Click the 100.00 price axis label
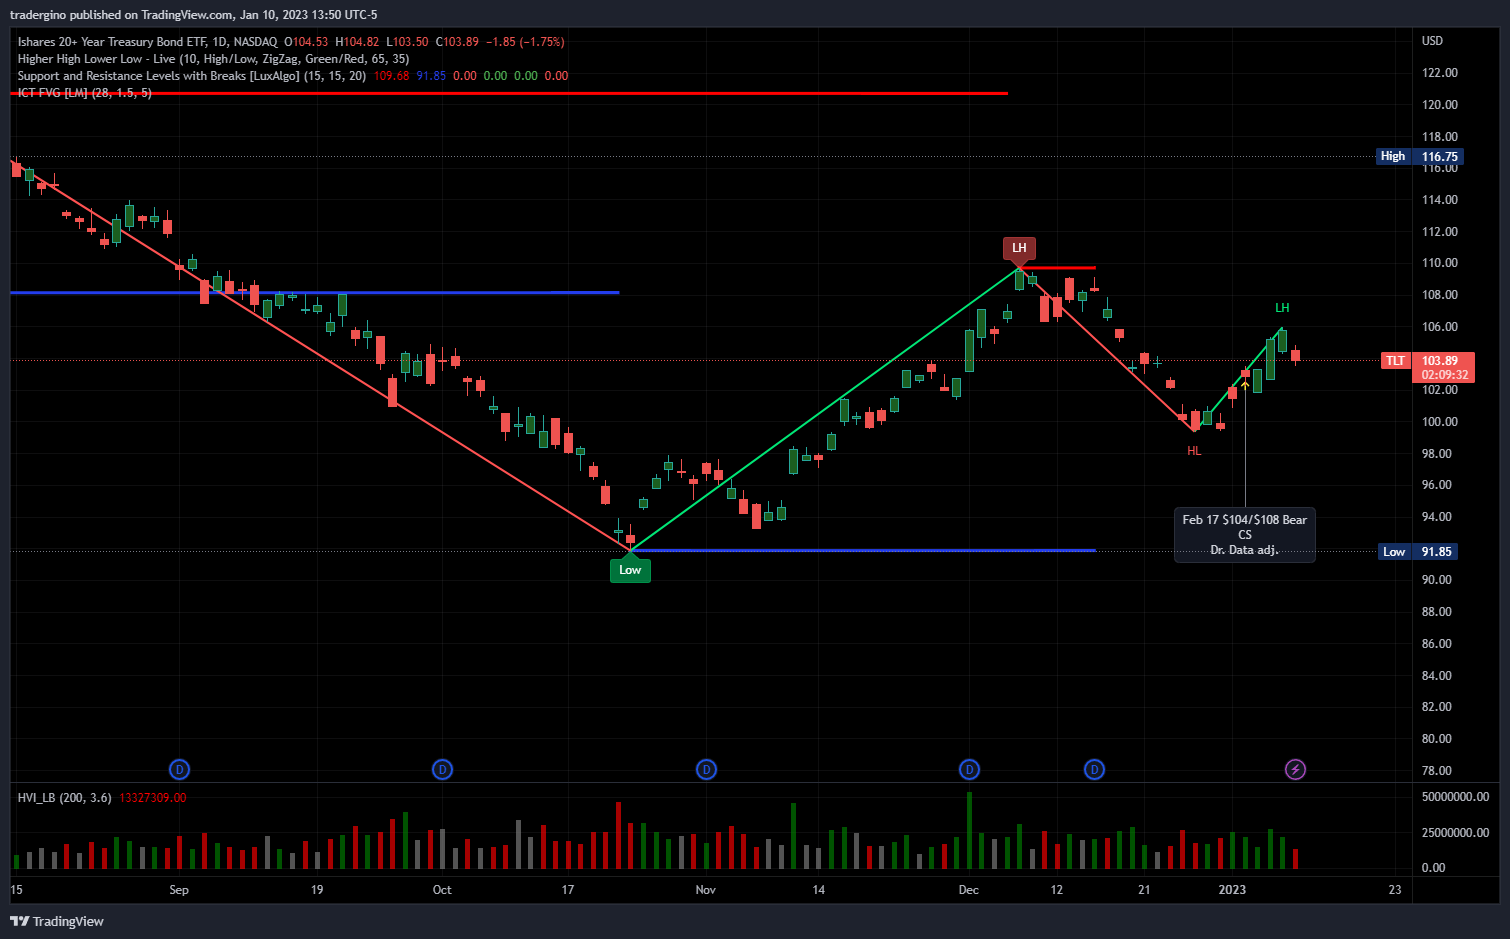Image resolution: width=1510 pixels, height=939 pixels. coord(1440,422)
